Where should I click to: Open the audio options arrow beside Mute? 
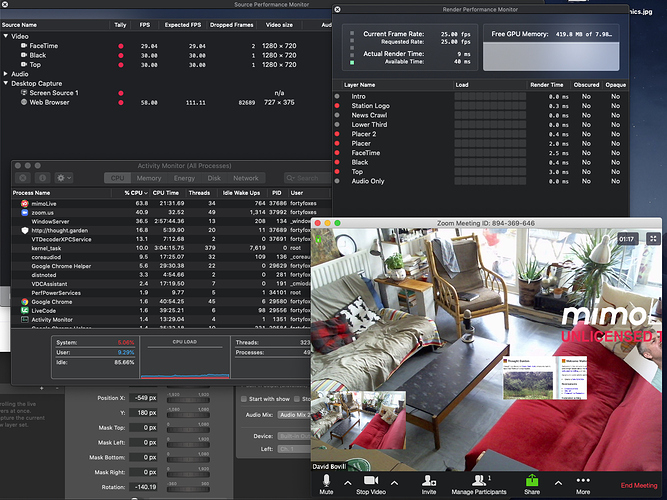(348, 483)
